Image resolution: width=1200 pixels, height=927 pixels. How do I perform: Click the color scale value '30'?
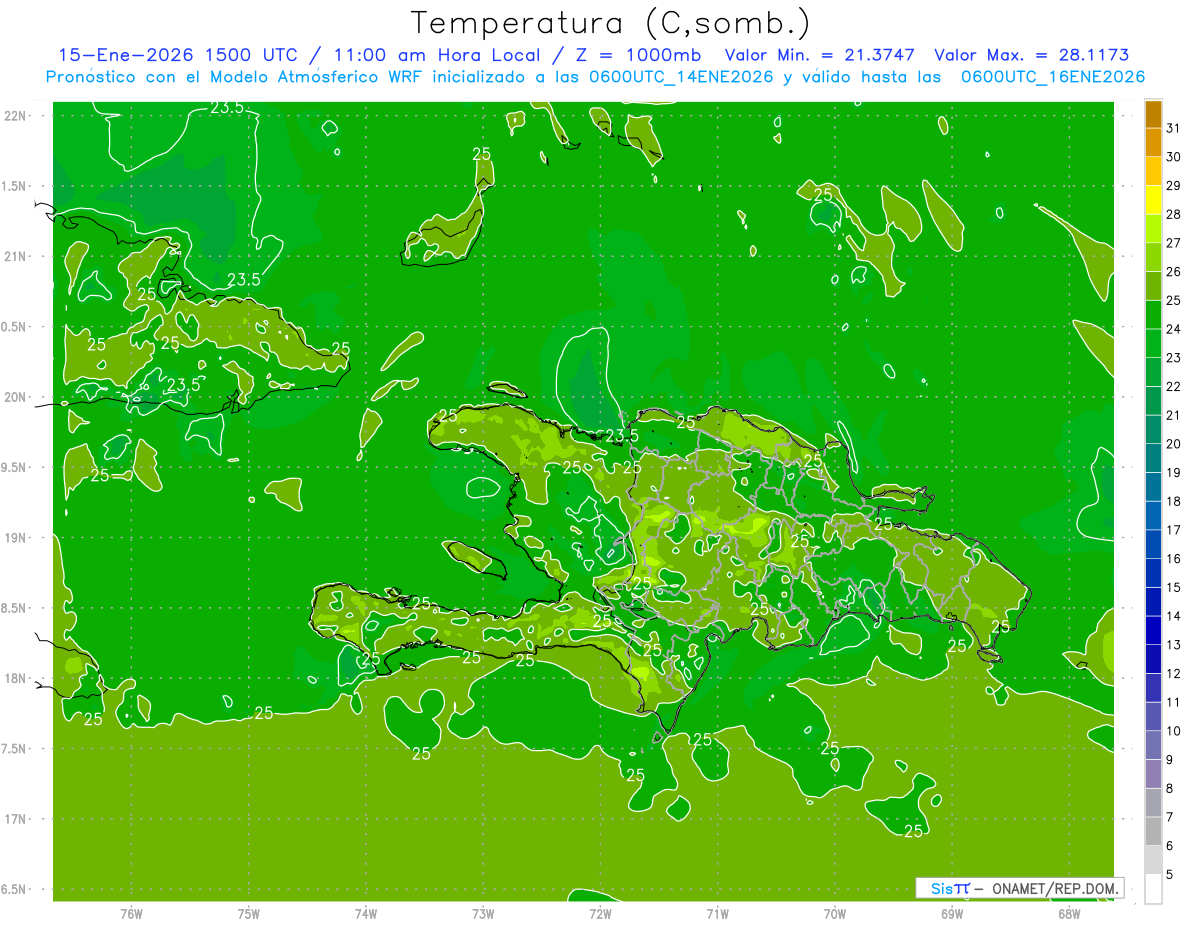tap(1174, 157)
